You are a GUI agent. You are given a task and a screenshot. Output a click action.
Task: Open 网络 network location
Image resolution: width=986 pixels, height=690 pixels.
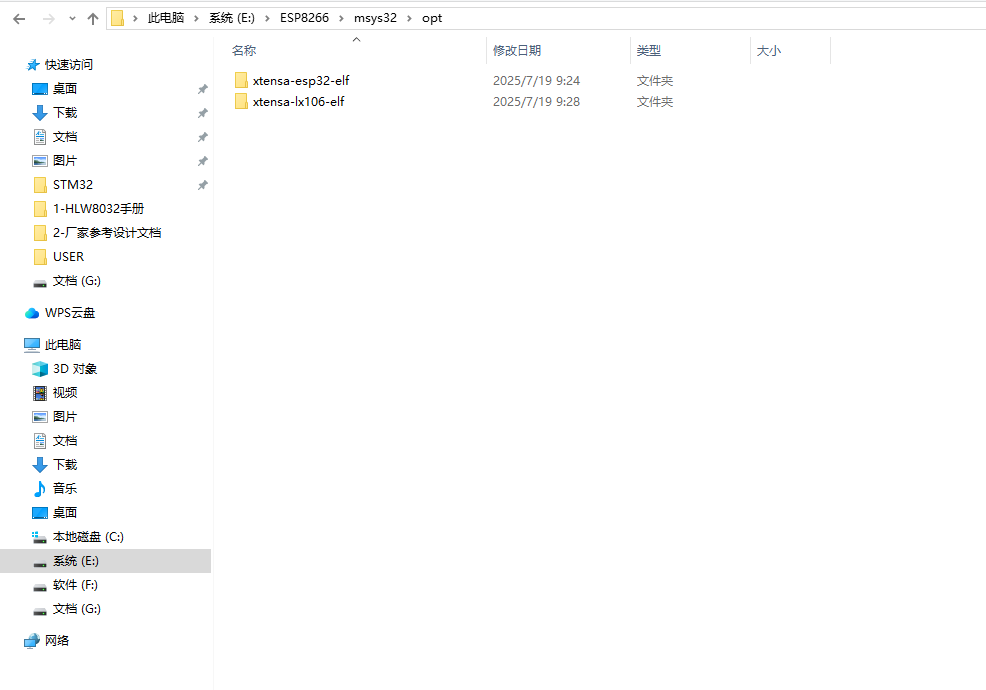(x=57, y=641)
